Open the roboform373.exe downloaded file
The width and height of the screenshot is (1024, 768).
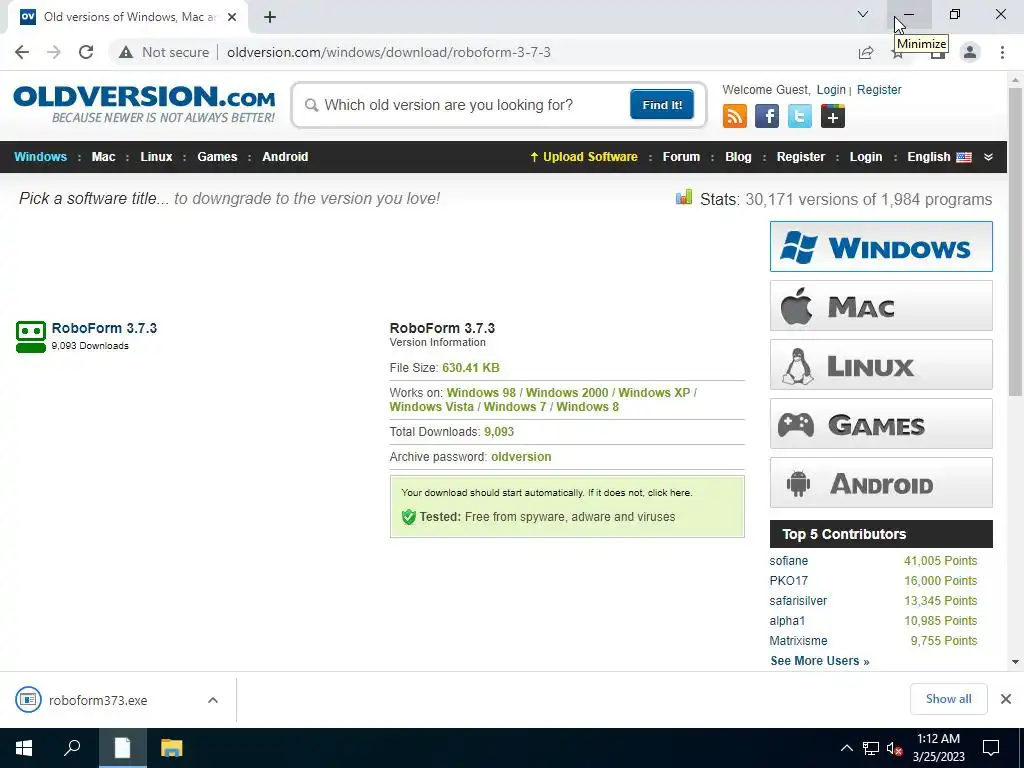[x=98, y=700]
